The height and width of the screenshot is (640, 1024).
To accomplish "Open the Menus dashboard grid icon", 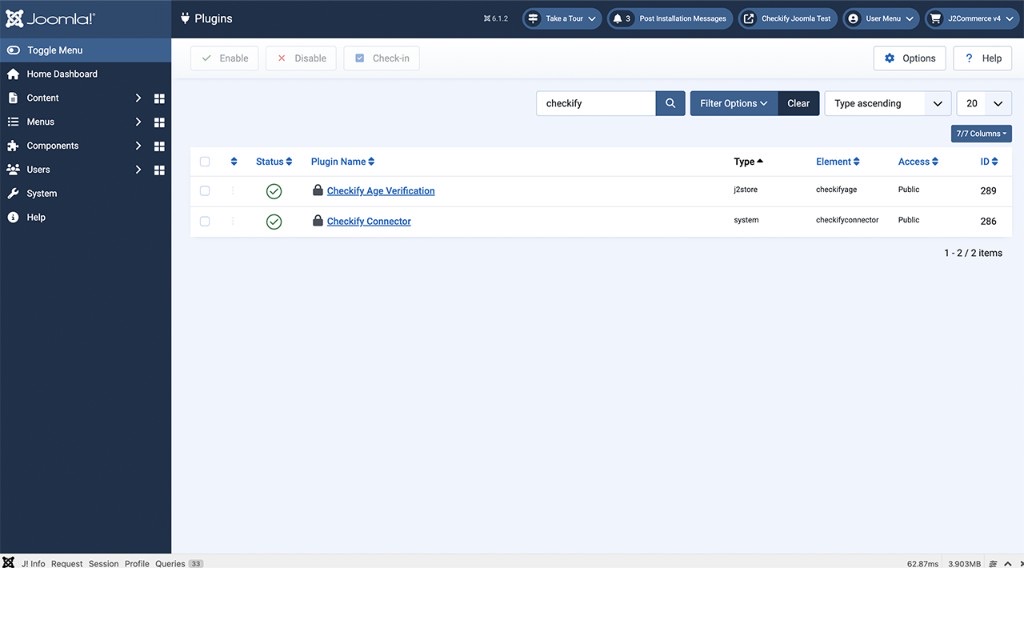I will click(159, 122).
